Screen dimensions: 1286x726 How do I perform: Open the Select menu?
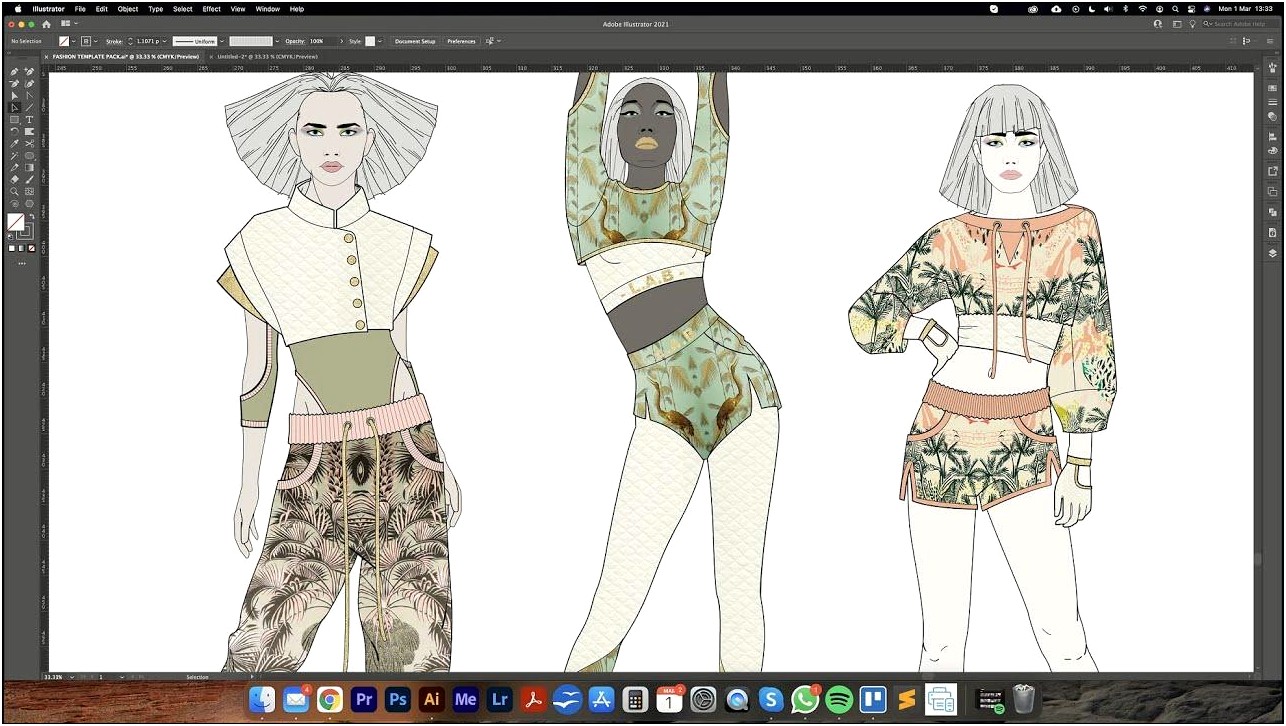(x=183, y=8)
